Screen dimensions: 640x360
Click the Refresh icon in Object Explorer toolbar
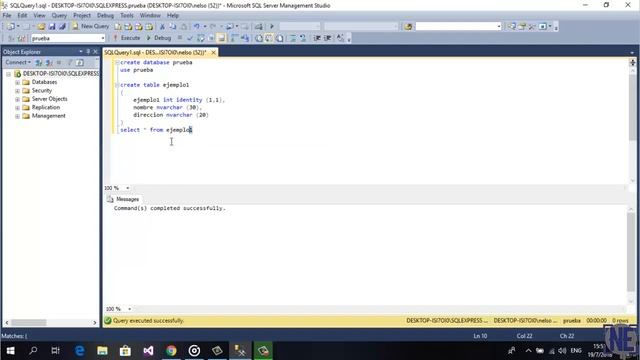80,62
